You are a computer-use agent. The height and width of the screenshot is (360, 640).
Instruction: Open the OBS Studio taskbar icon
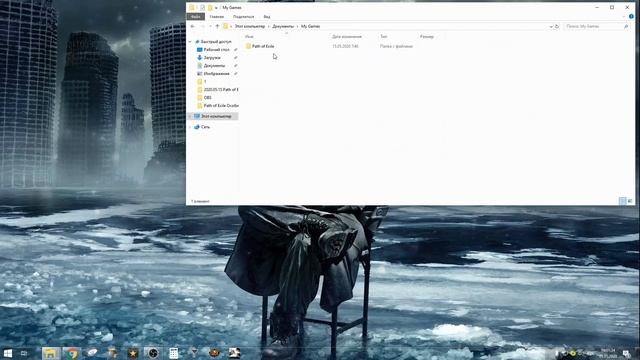153,353
